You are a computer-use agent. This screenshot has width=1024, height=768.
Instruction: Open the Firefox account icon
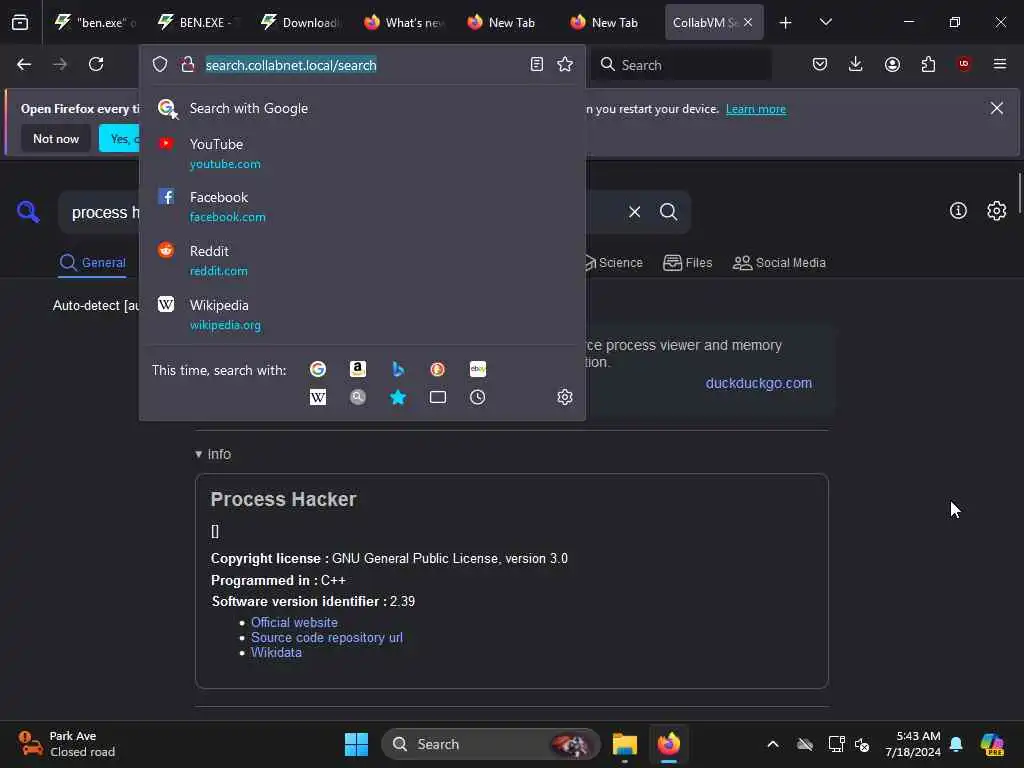coord(892,64)
